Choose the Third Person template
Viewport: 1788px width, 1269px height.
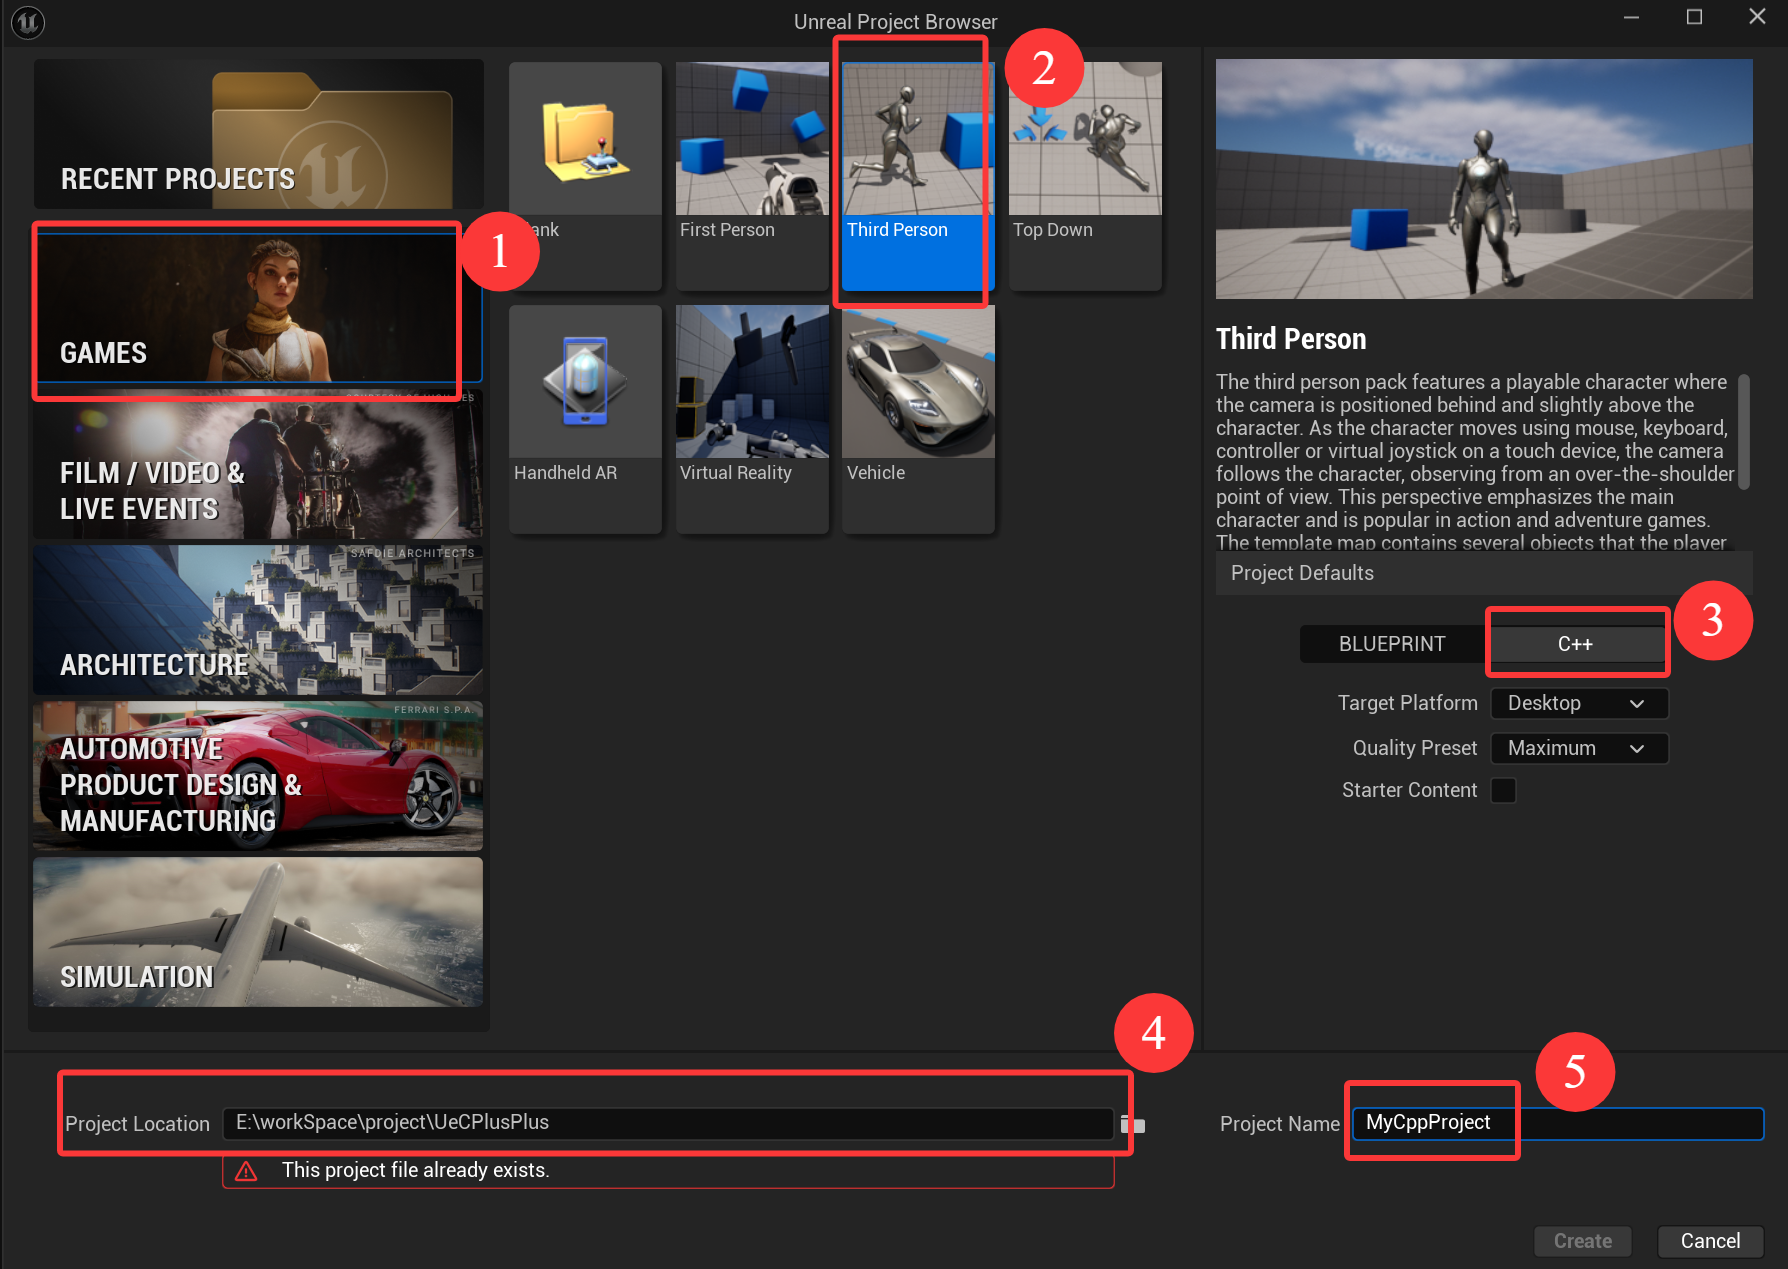918,176
